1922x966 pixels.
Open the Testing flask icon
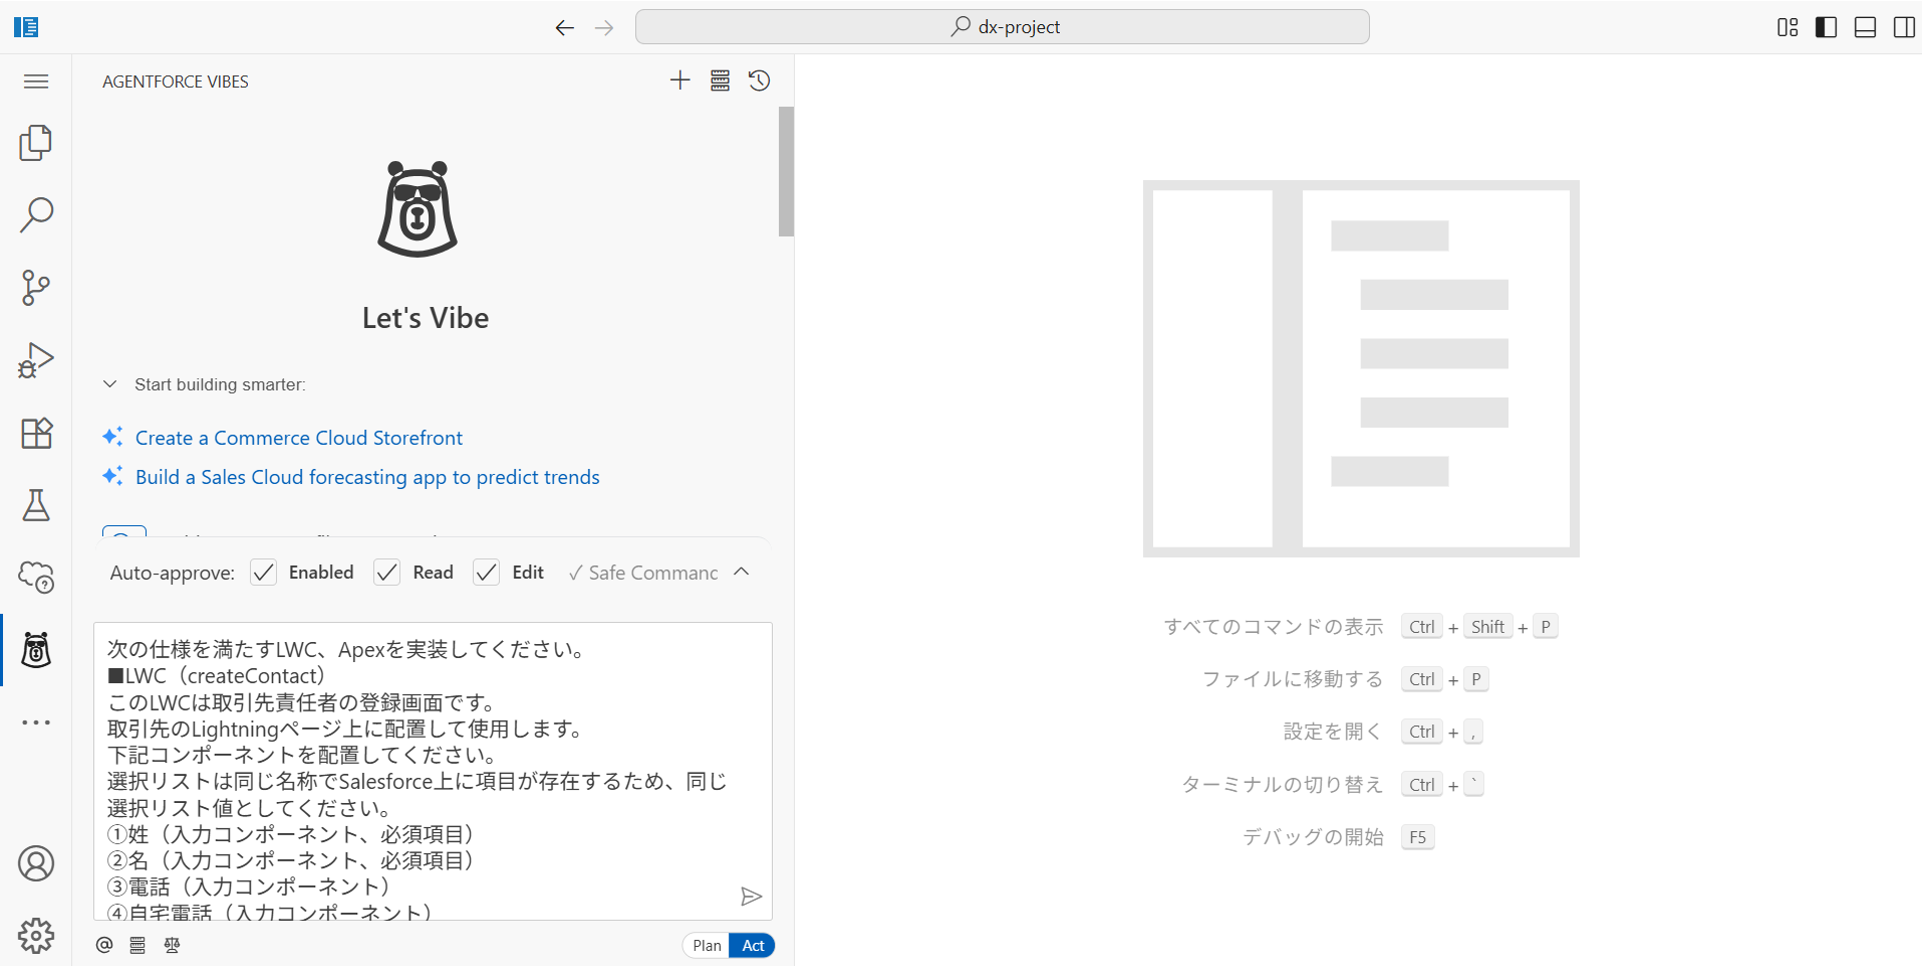pyautogui.click(x=36, y=505)
